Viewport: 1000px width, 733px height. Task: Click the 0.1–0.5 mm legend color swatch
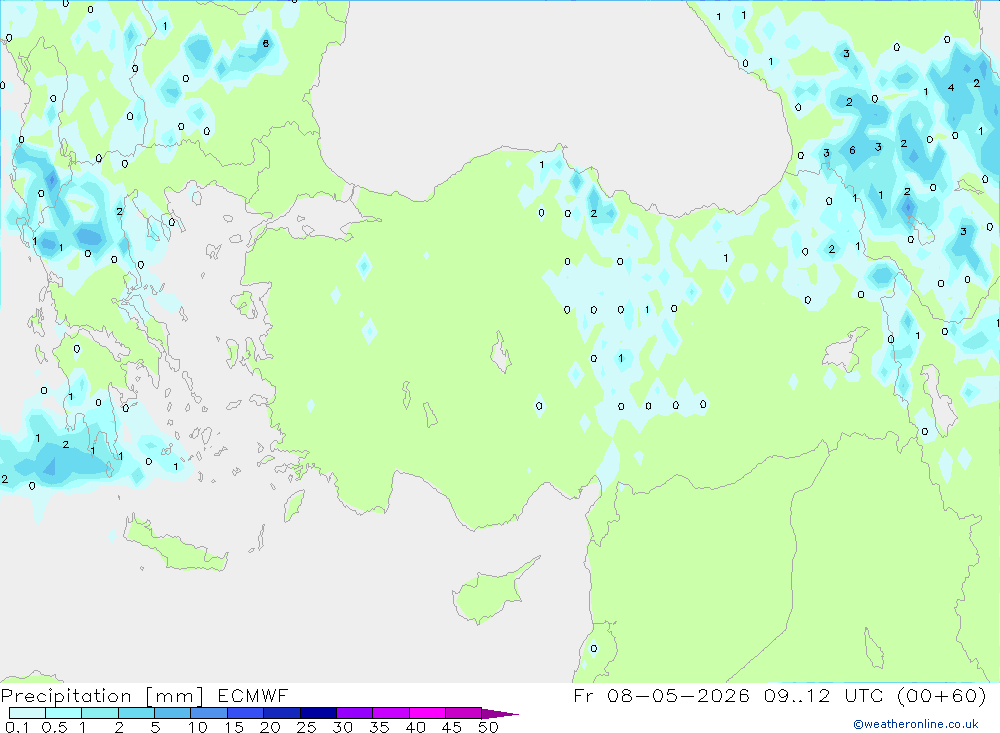pyautogui.click(x=27, y=713)
